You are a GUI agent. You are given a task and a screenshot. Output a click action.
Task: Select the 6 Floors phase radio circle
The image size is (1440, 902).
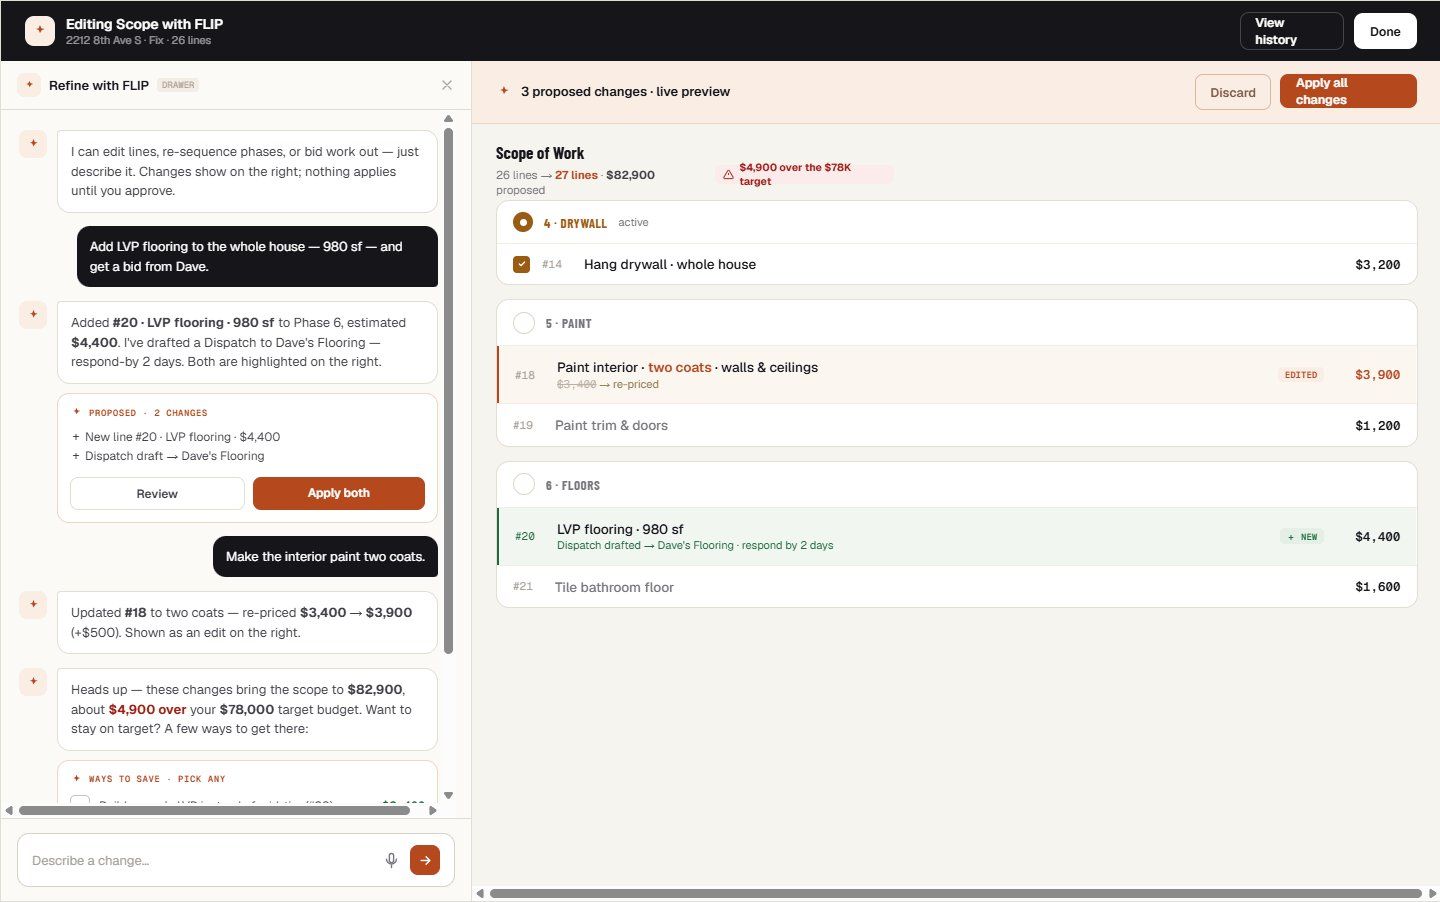click(524, 485)
